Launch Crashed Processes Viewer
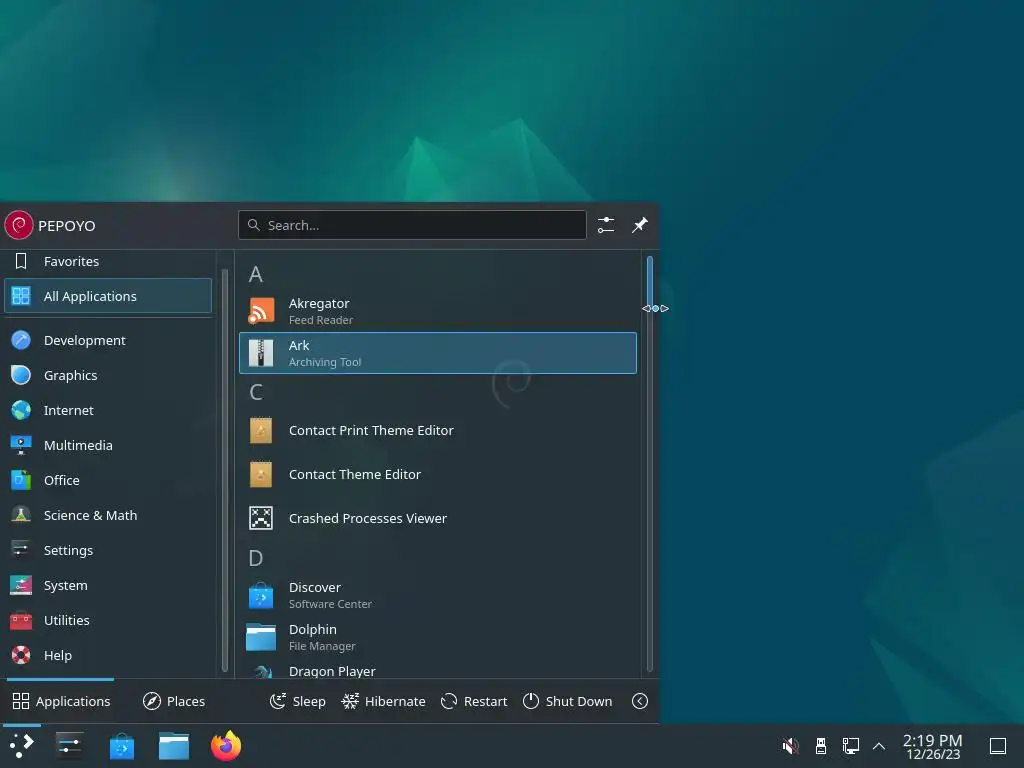The image size is (1024, 768). coord(438,518)
